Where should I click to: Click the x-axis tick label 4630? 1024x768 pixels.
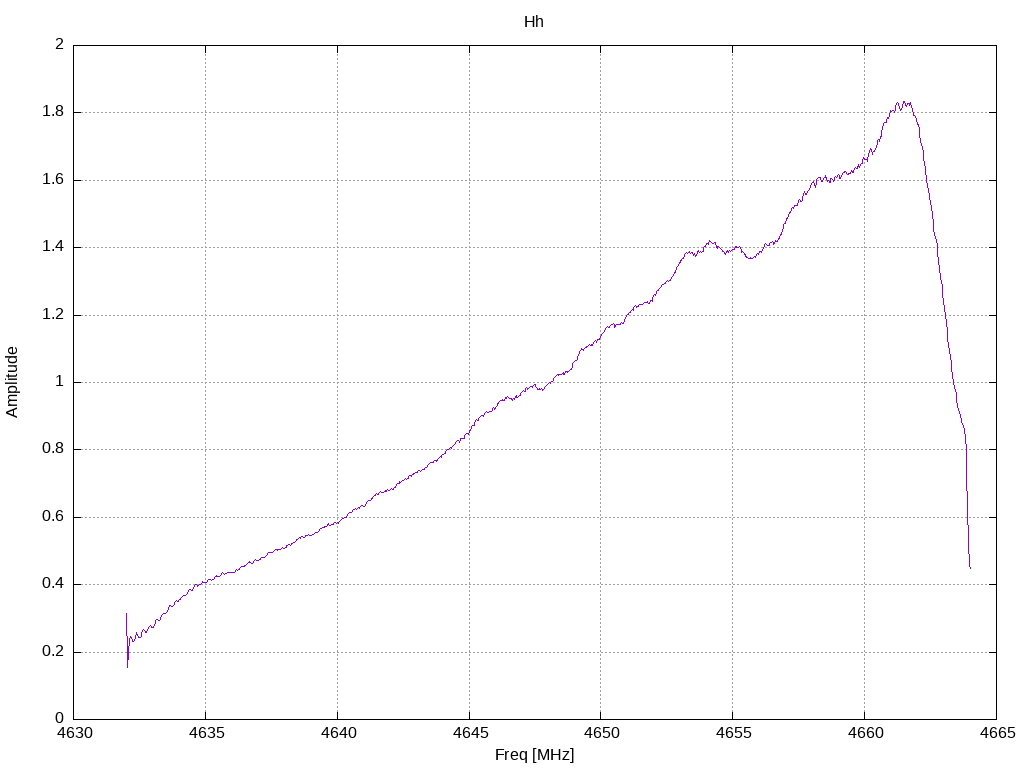coord(74,733)
